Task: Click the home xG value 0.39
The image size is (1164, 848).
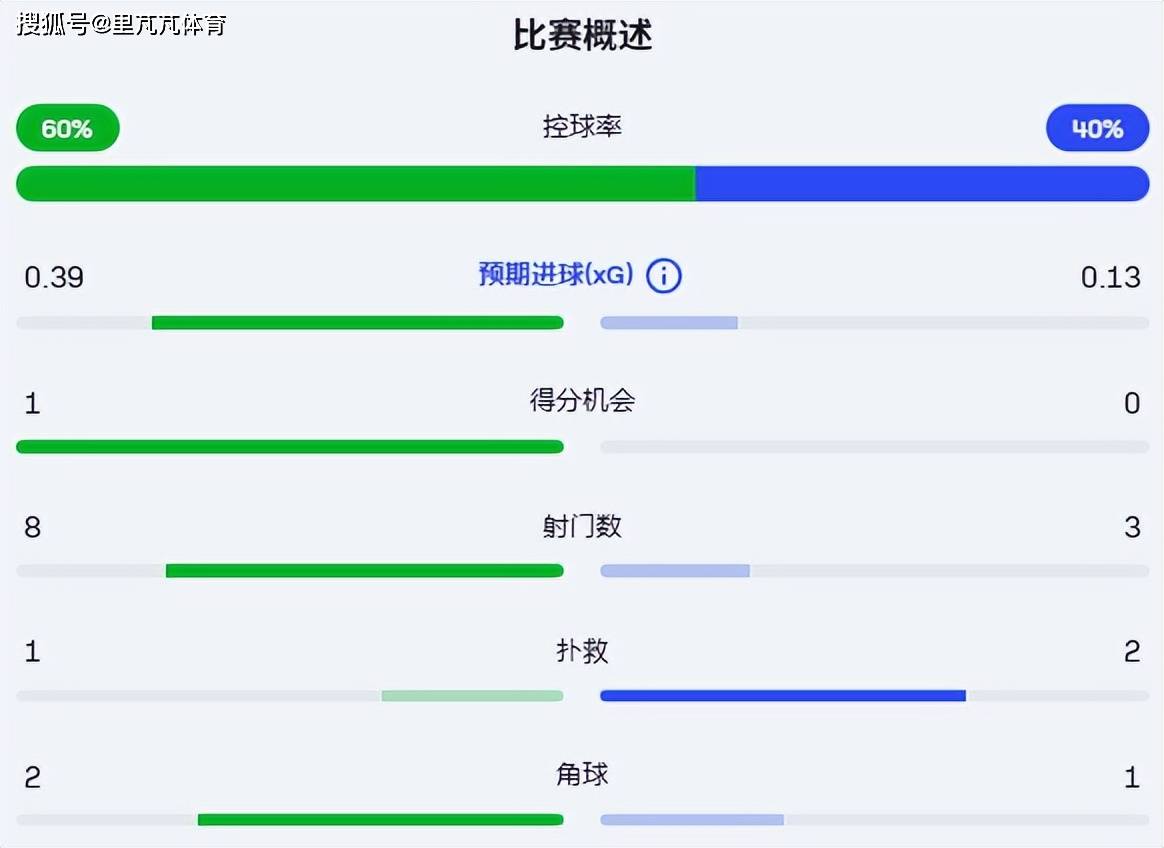Action: pyautogui.click(x=53, y=277)
